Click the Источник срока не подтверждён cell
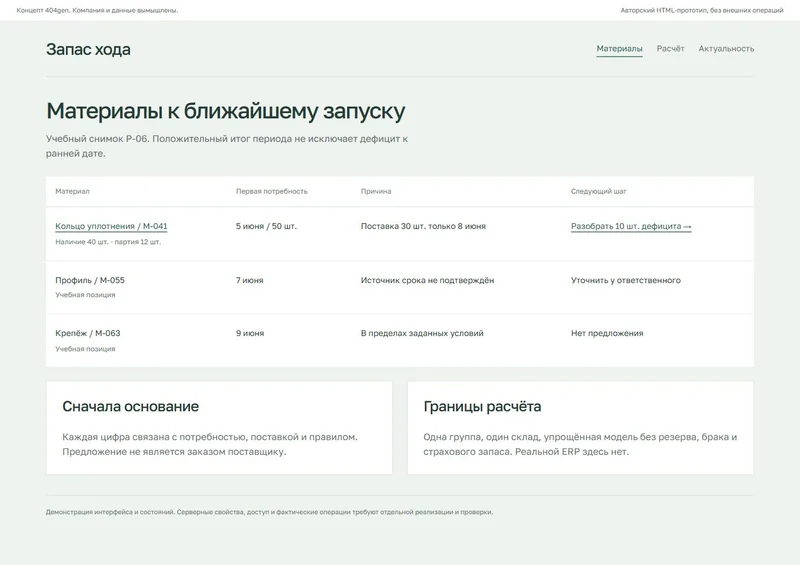The image size is (800, 565). 428,280
